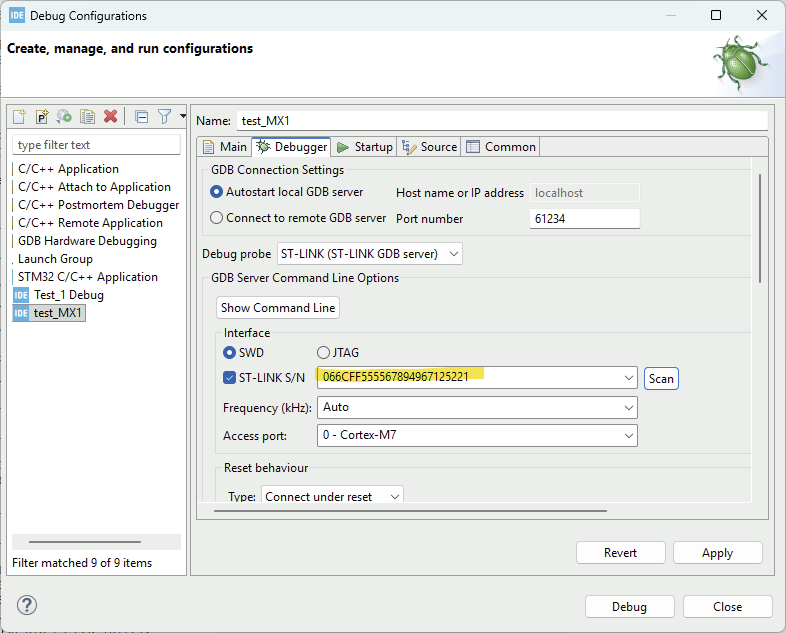
Task: Delete the selected launch configuration
Action: 110,117
